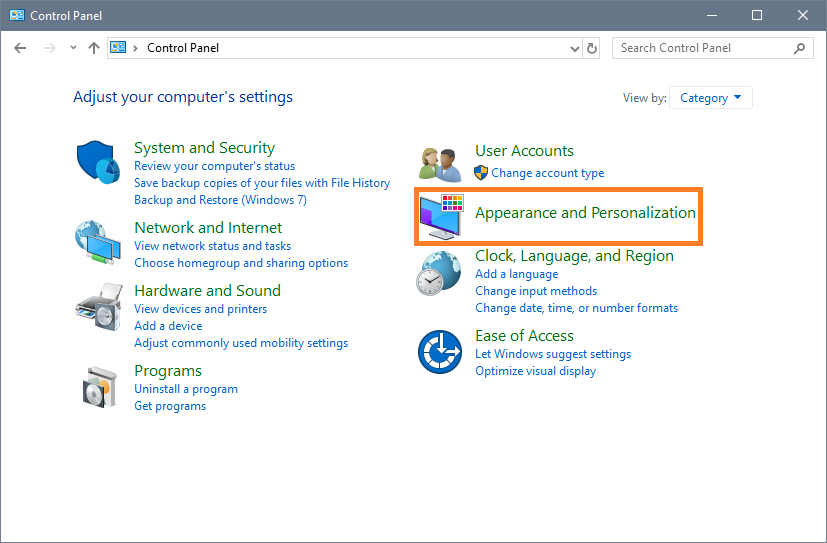The height and width of the screenshot is (543, 827).
Task: Open the User Accounts heading
Action: (524, 151)
